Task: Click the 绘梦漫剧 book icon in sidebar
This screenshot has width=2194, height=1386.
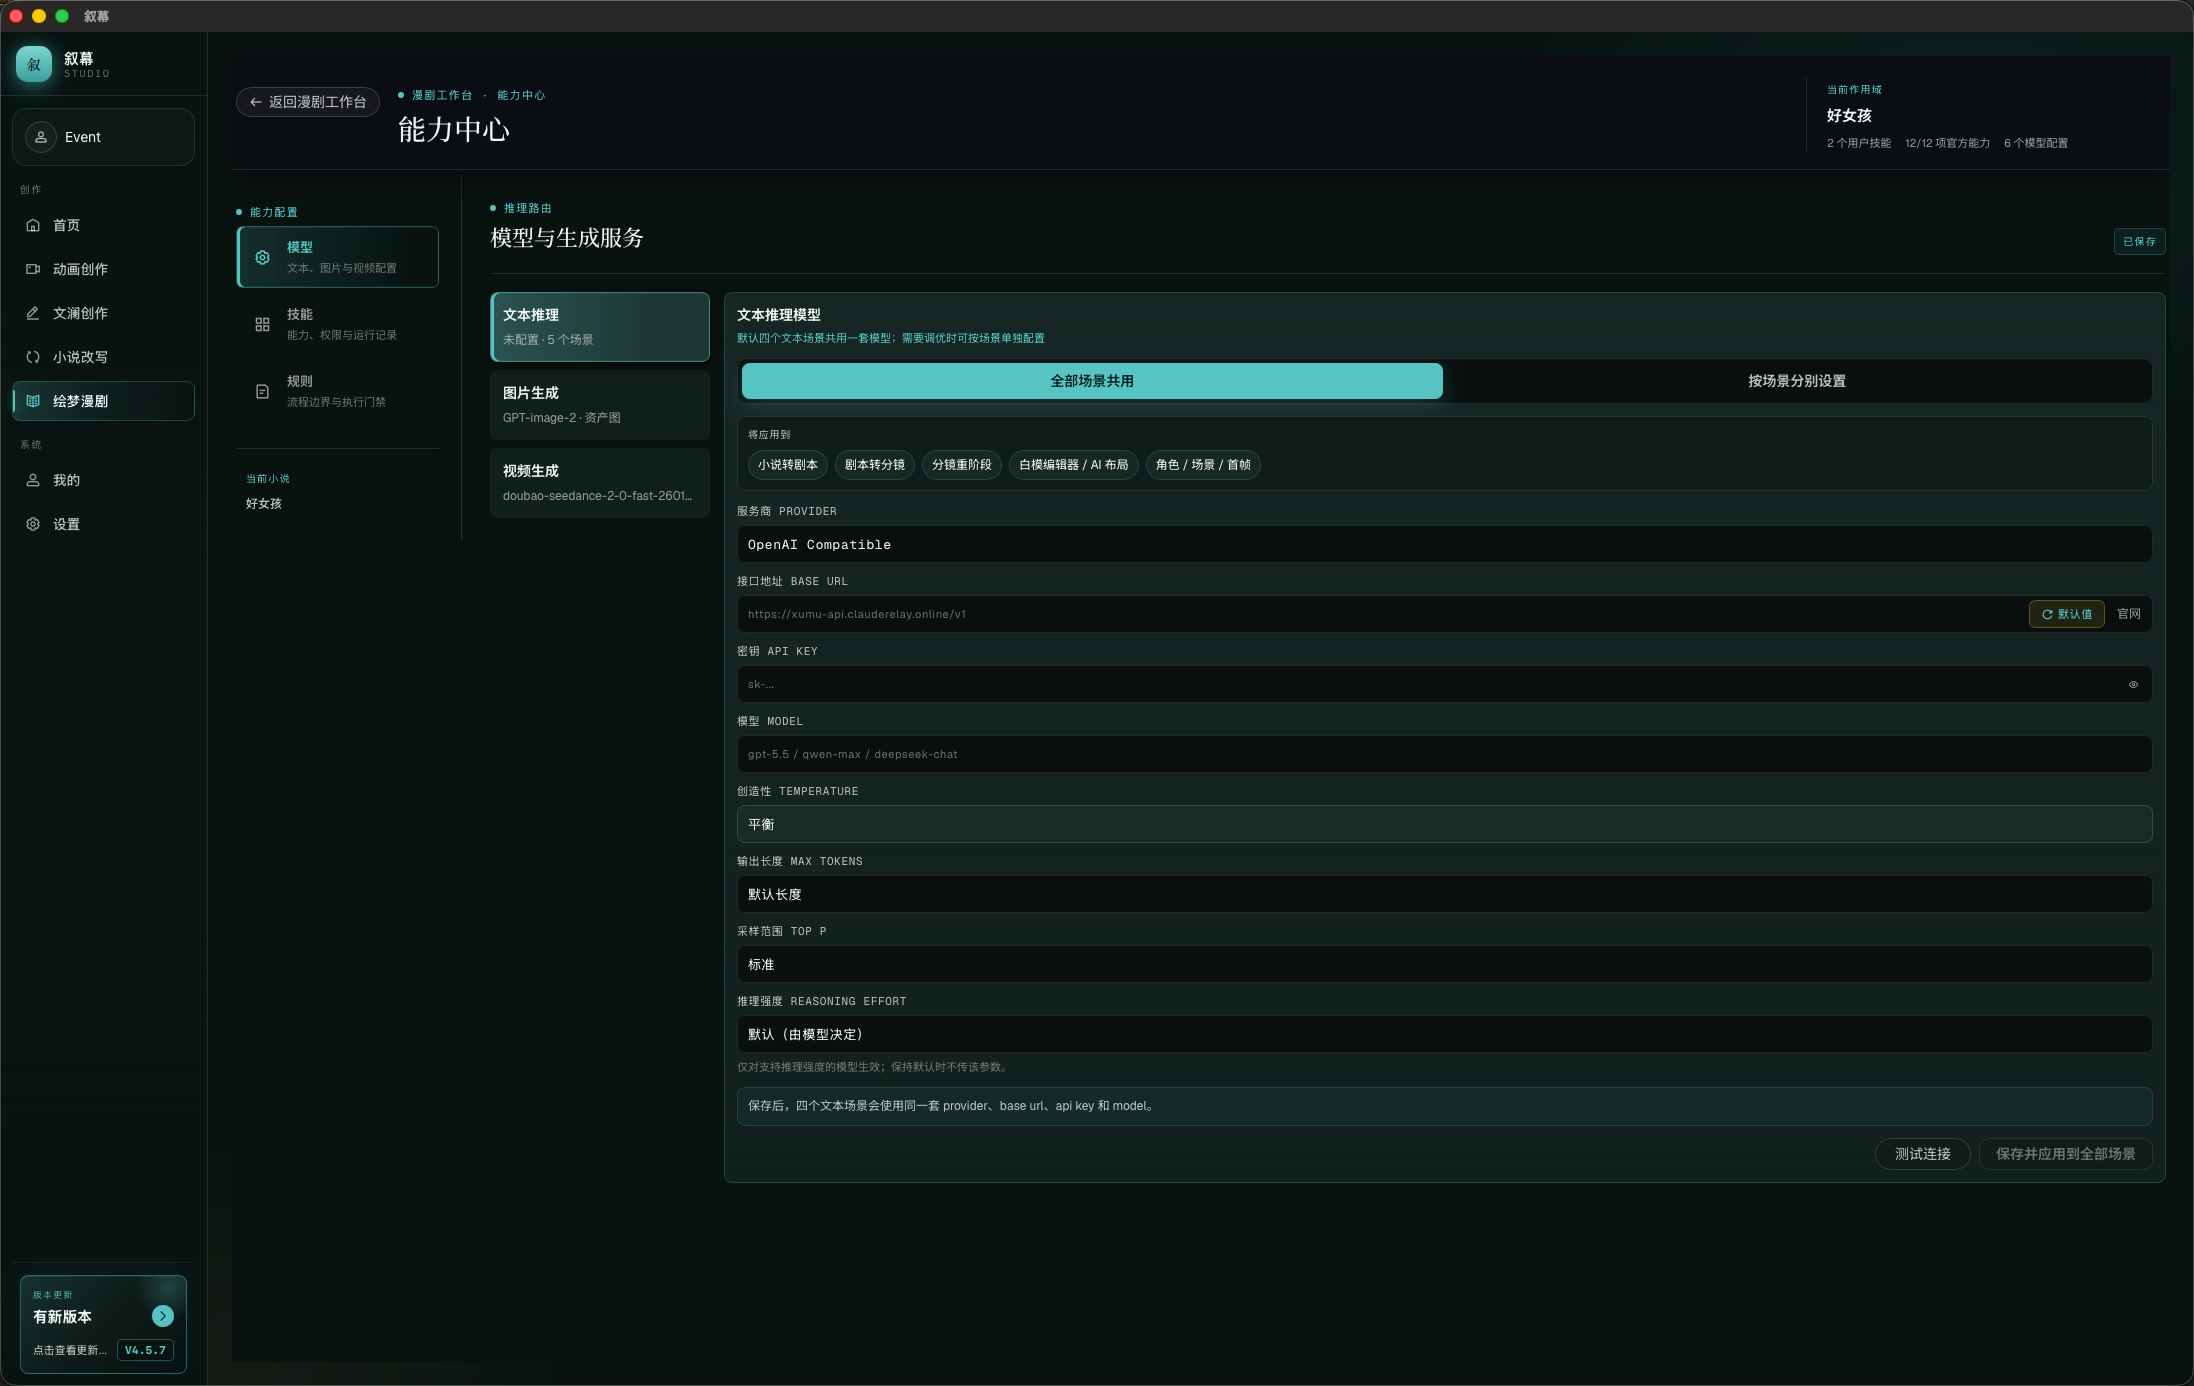Action: pyautogui.click(x=33, y=401)
